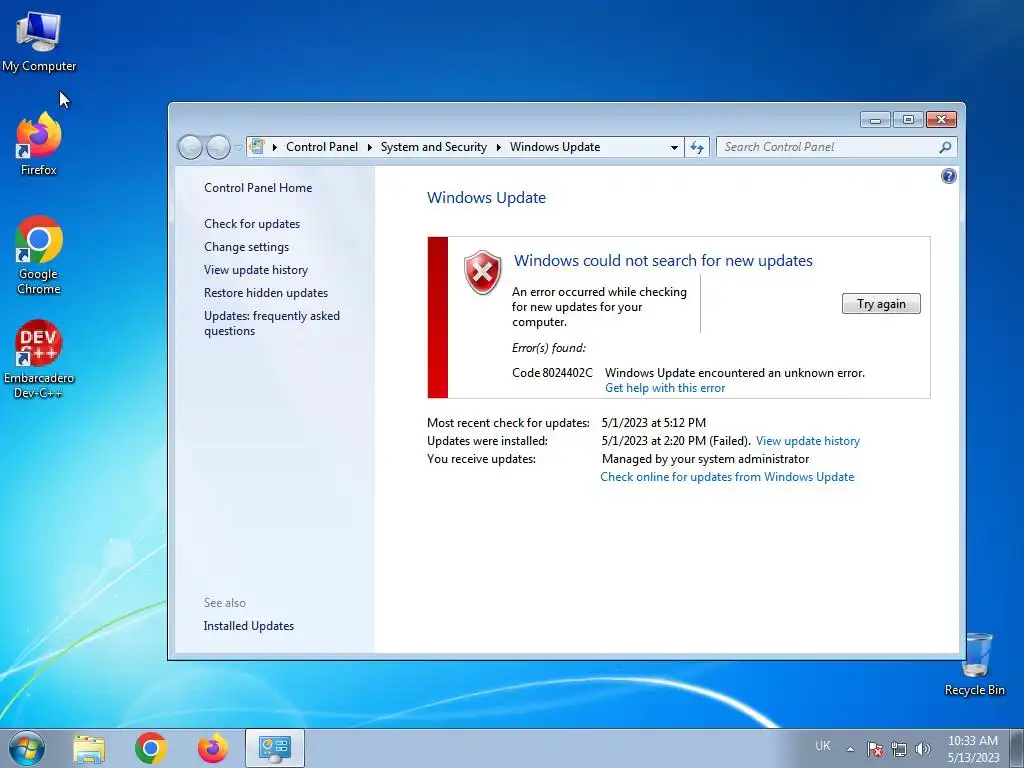This screenshot has width=1024, height=768.
Task: Open the recent pages dropdown arrow
Action: tap(239, 148)
